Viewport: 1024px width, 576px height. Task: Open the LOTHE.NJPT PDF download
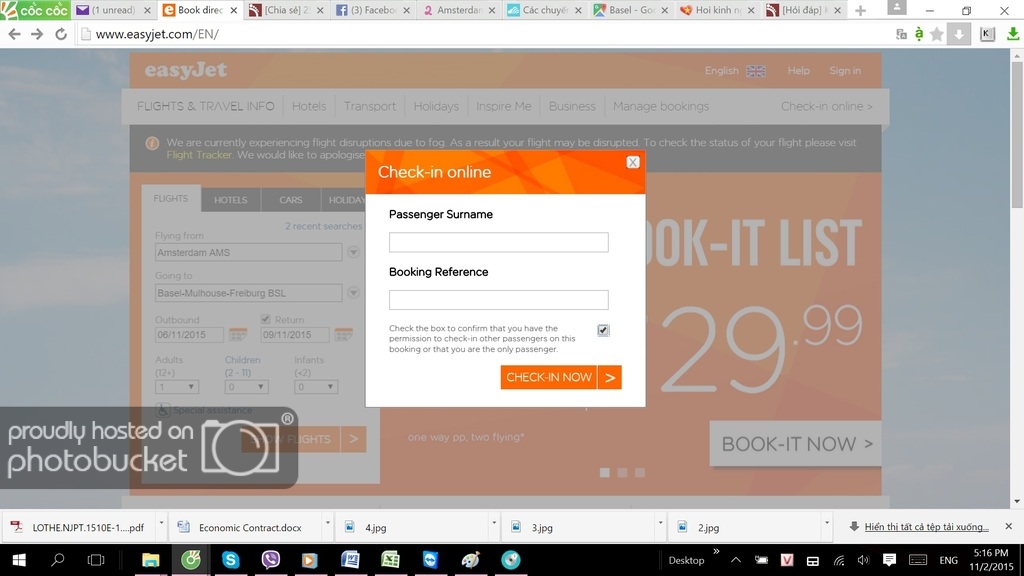(80, 527)
